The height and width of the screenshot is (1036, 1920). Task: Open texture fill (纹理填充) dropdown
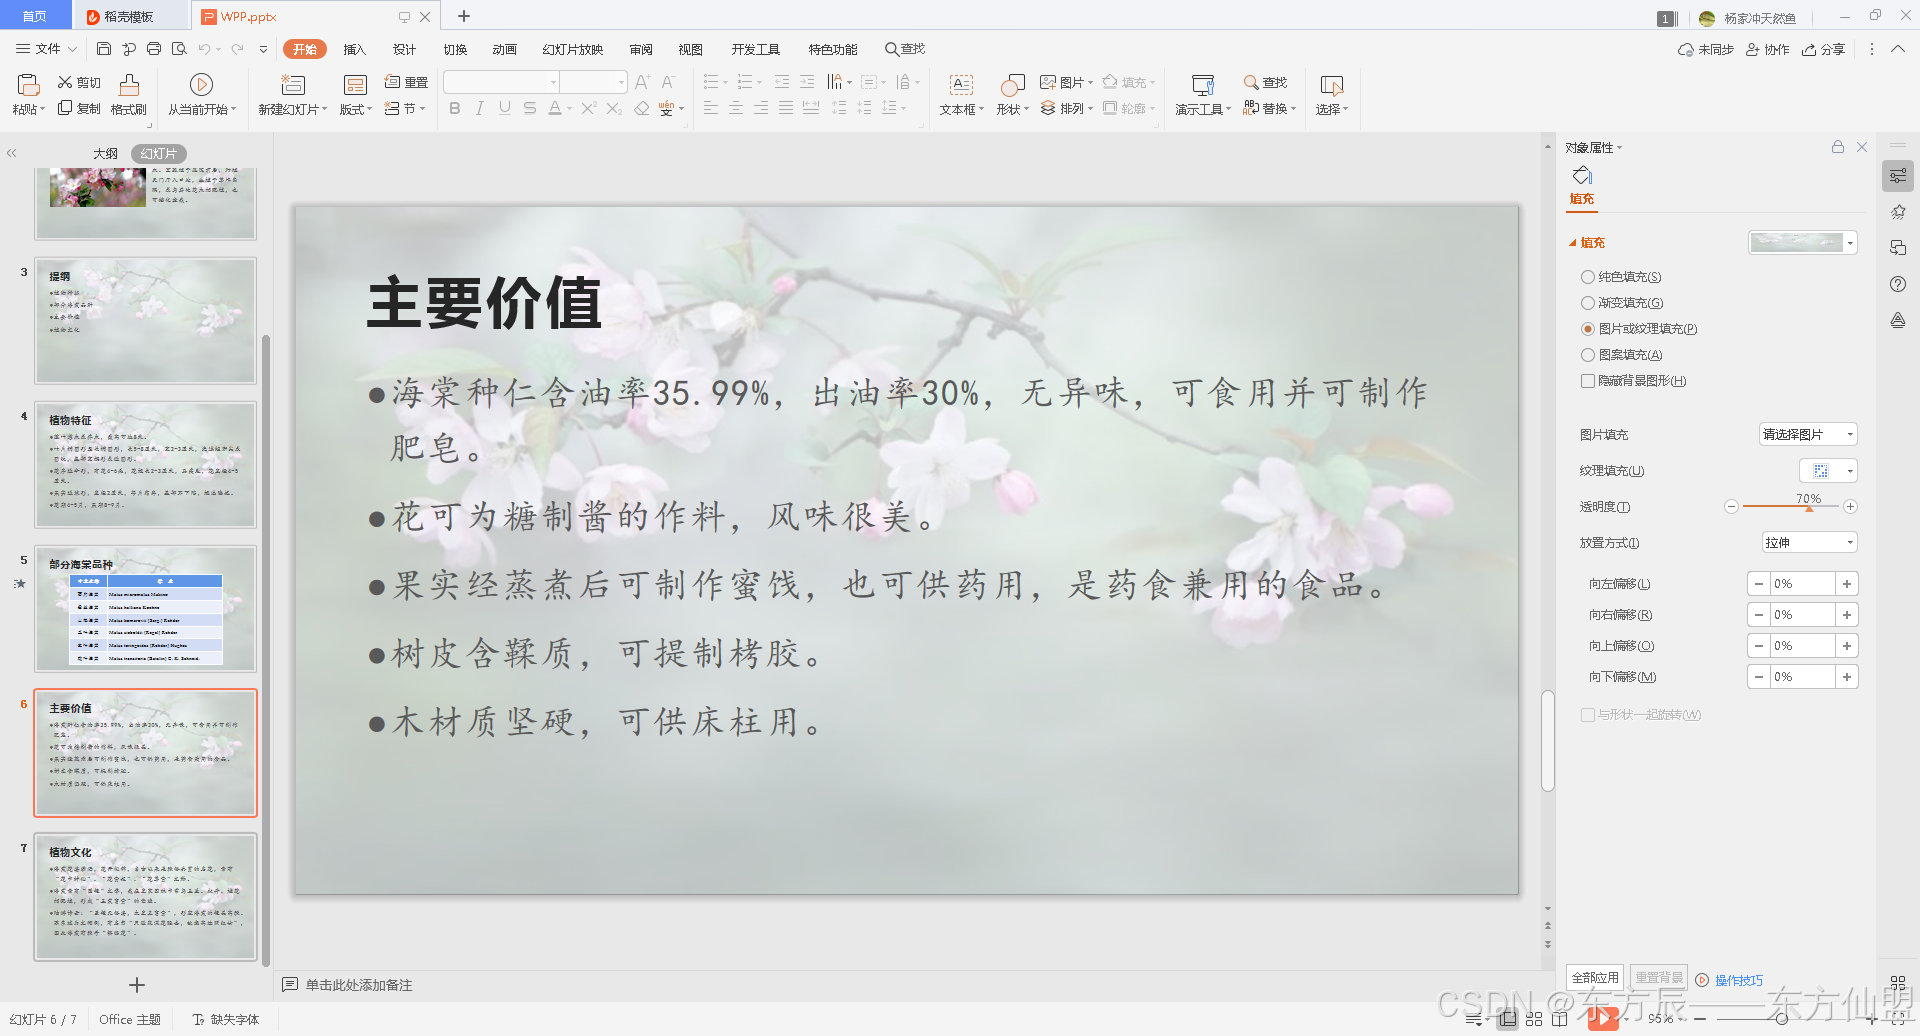click(1828, 470)
